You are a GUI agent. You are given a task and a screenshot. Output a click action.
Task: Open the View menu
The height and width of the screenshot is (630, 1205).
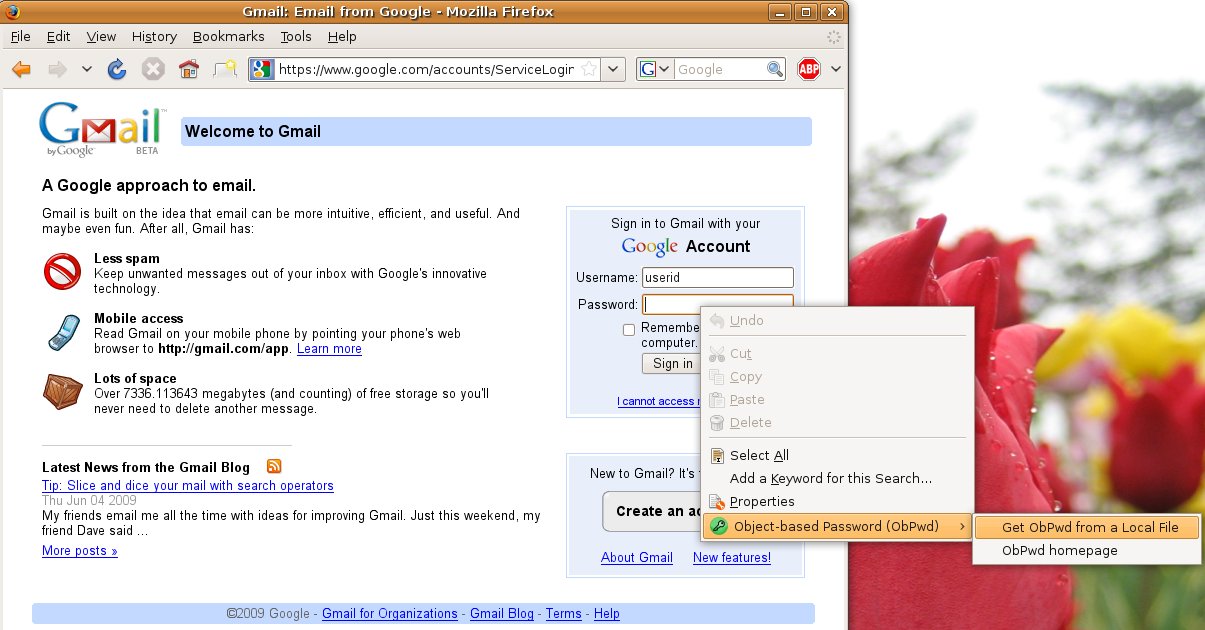click(x=101, y=36)
